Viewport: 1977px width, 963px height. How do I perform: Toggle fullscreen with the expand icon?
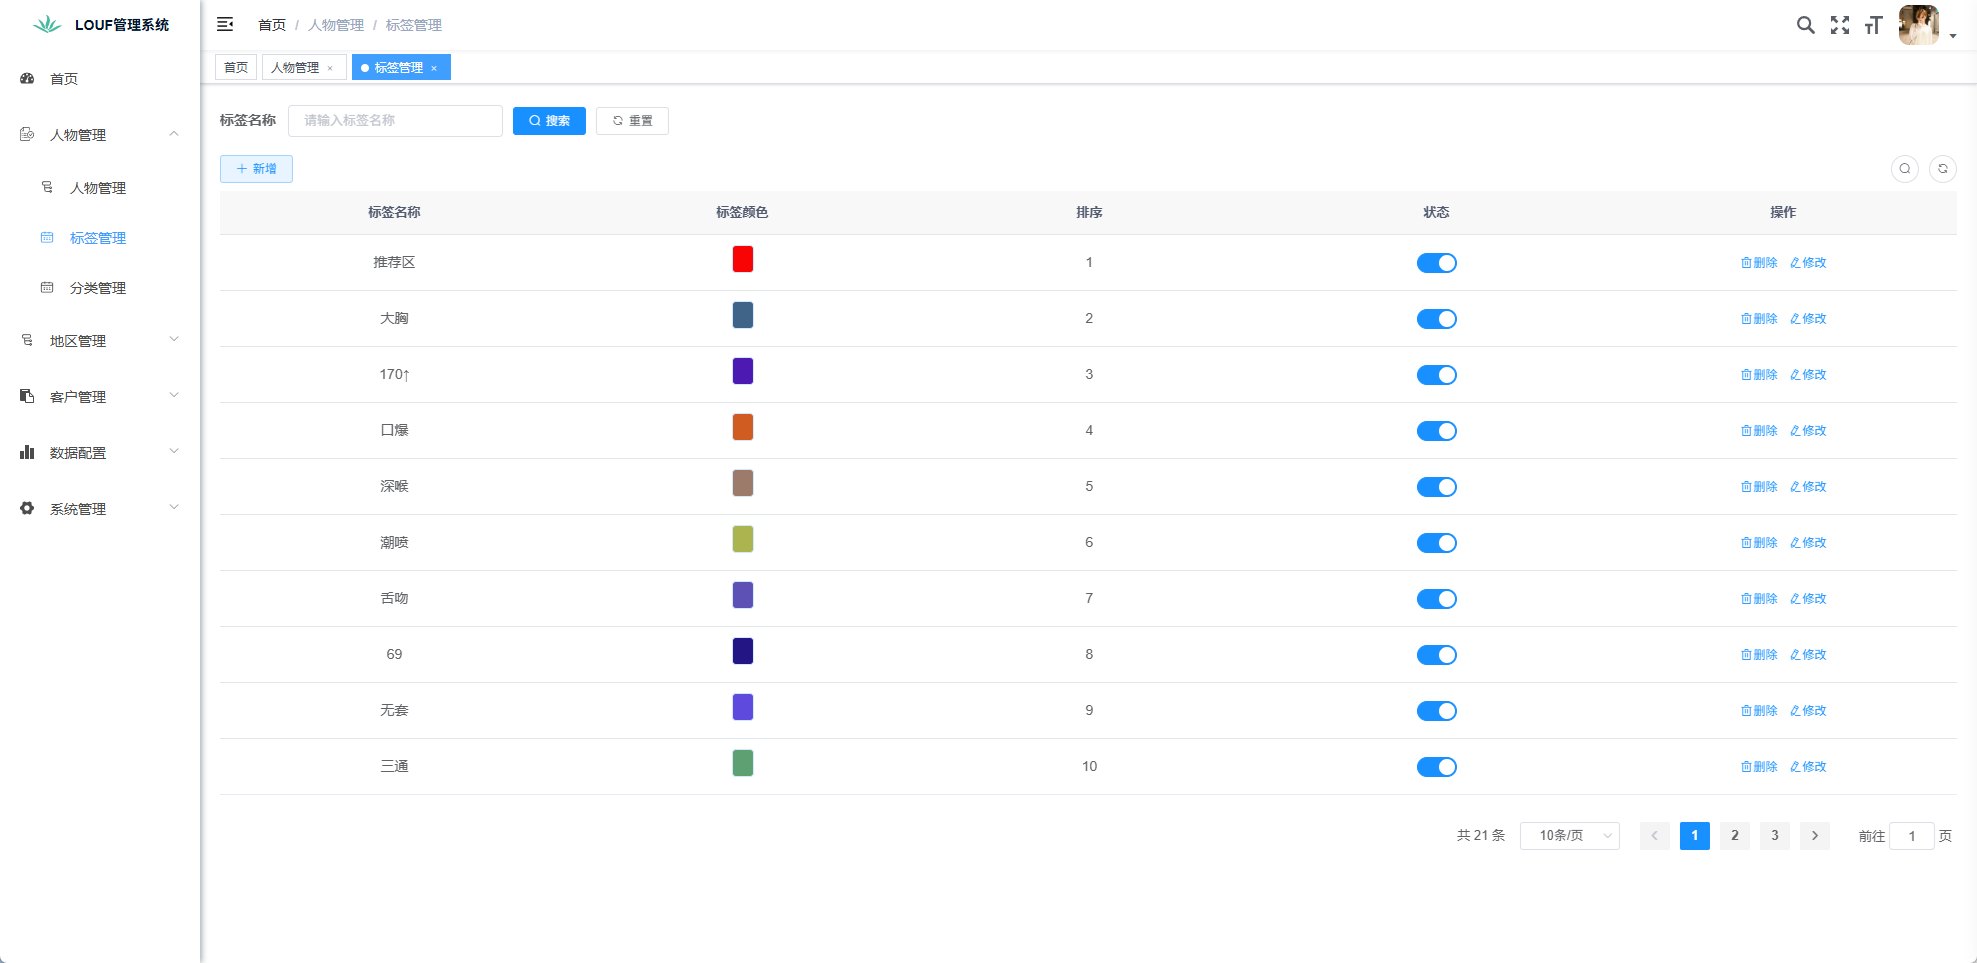click(x=1839, y=25)
